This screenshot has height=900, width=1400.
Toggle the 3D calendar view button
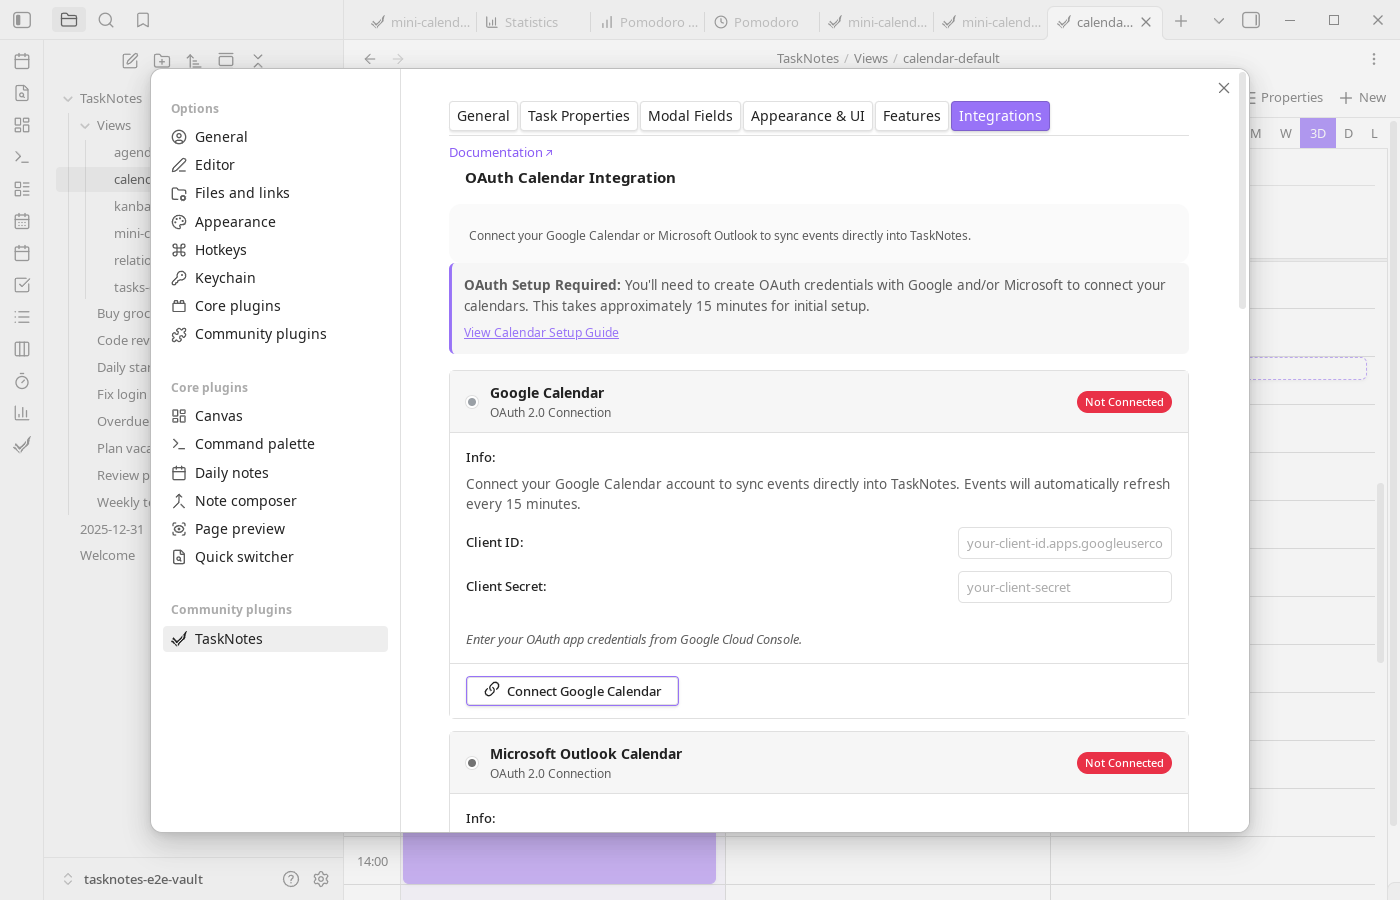(x=1317, y=132)
